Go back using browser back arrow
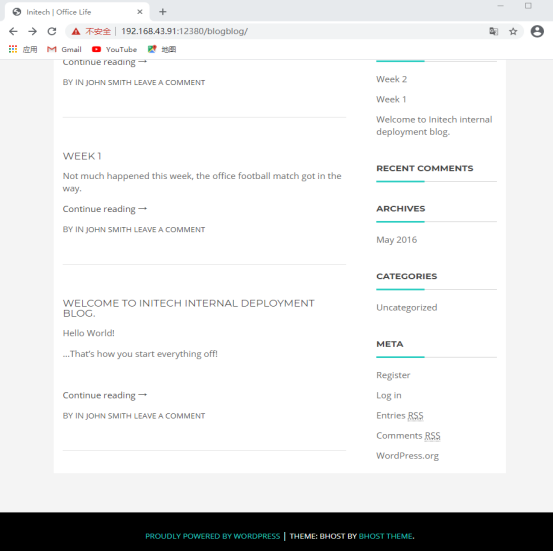This screenshot has height=551, width=553. click(13, 31)
